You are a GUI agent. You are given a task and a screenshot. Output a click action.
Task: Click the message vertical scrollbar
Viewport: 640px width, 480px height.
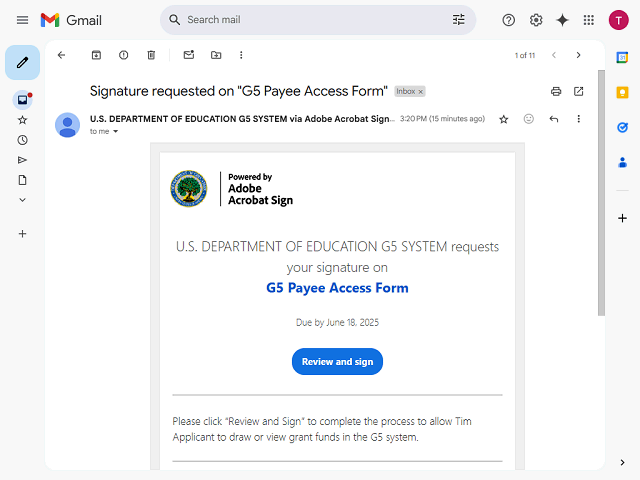tap(601, 193)
